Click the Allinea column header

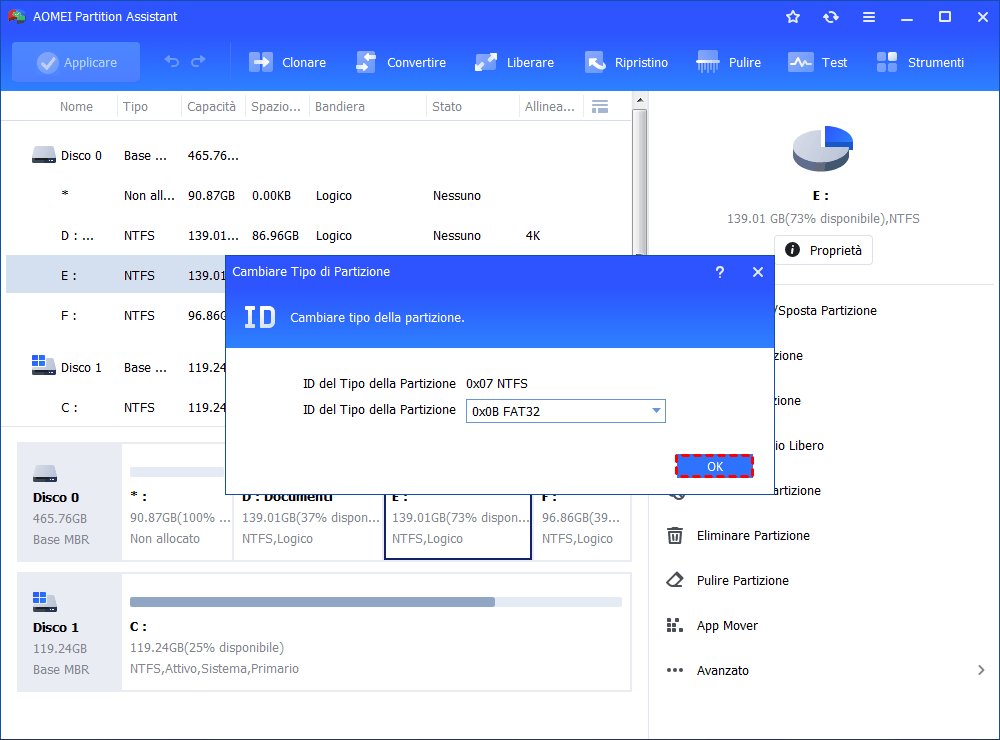(x=549, y=107)
